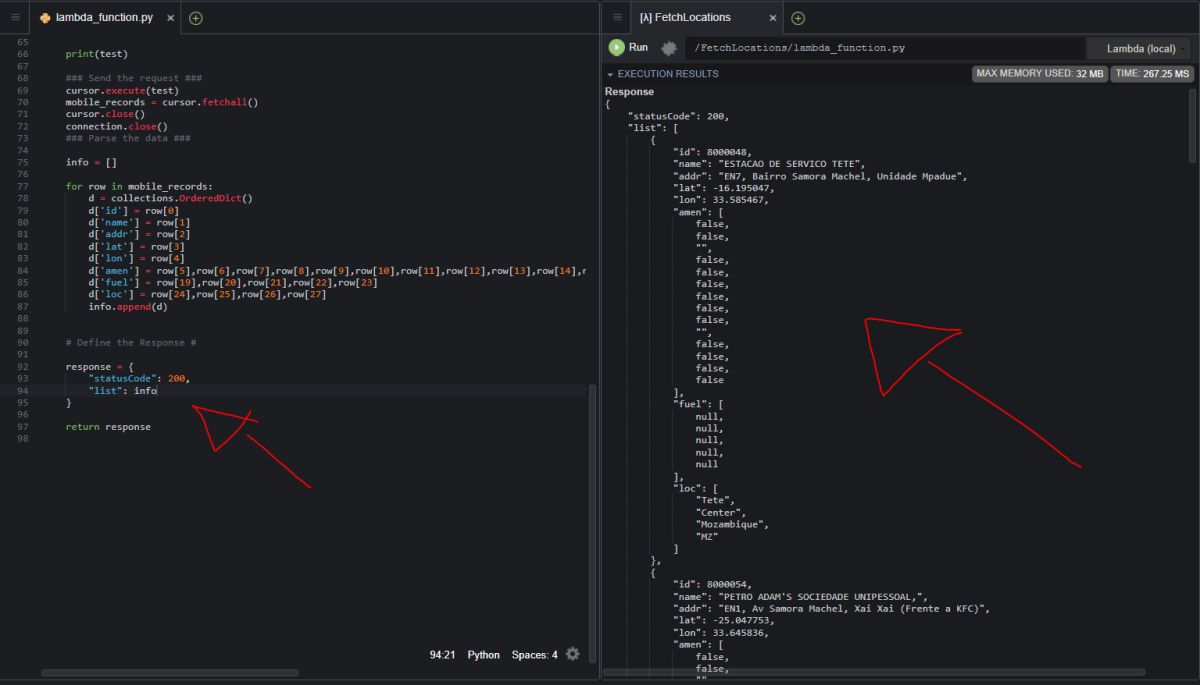Toggle the debug bug icon beside Run
1200x685 pixels.
pyautogui.click(x=669, y=48)
